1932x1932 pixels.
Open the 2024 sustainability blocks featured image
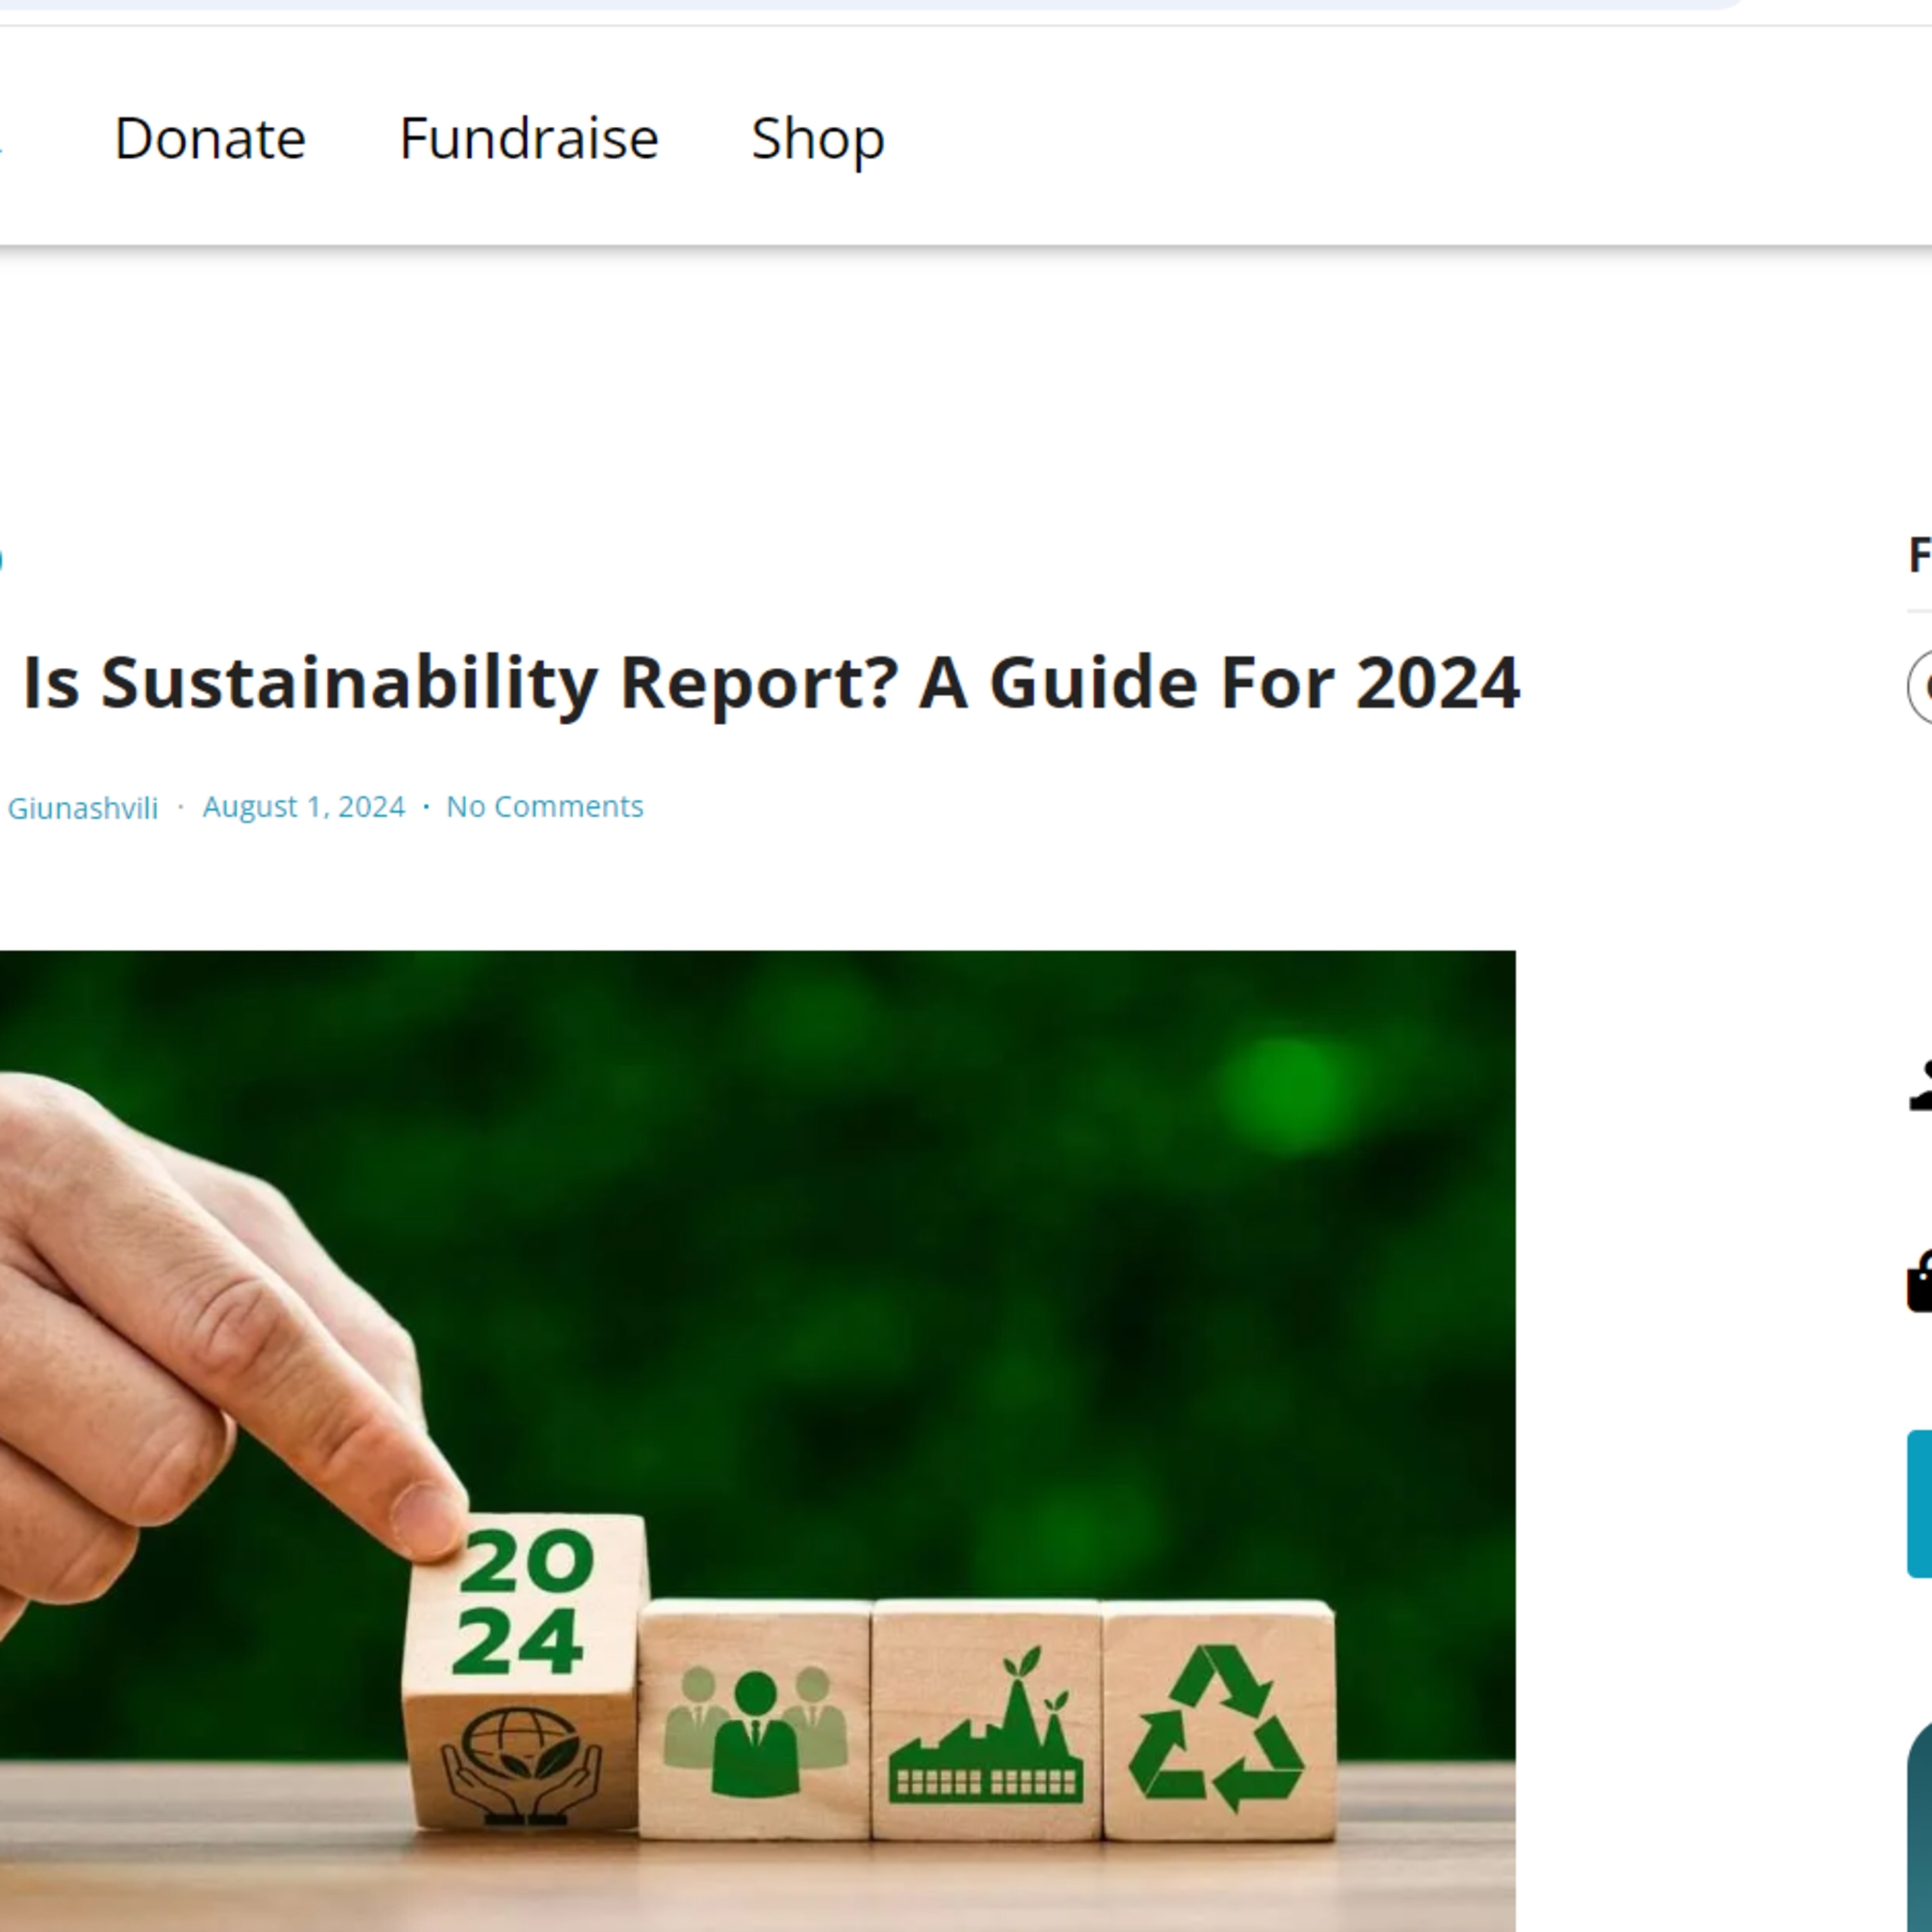click(757, 1441)
